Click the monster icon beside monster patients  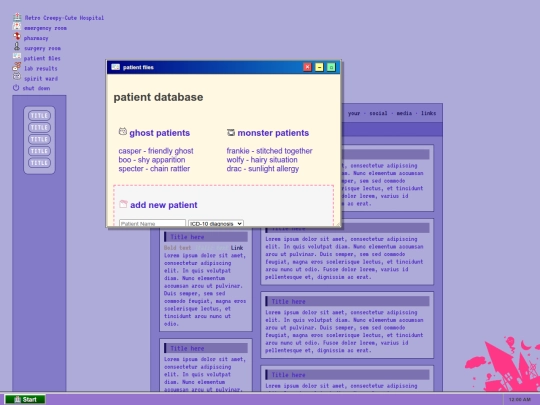click(x=231, y=132)
